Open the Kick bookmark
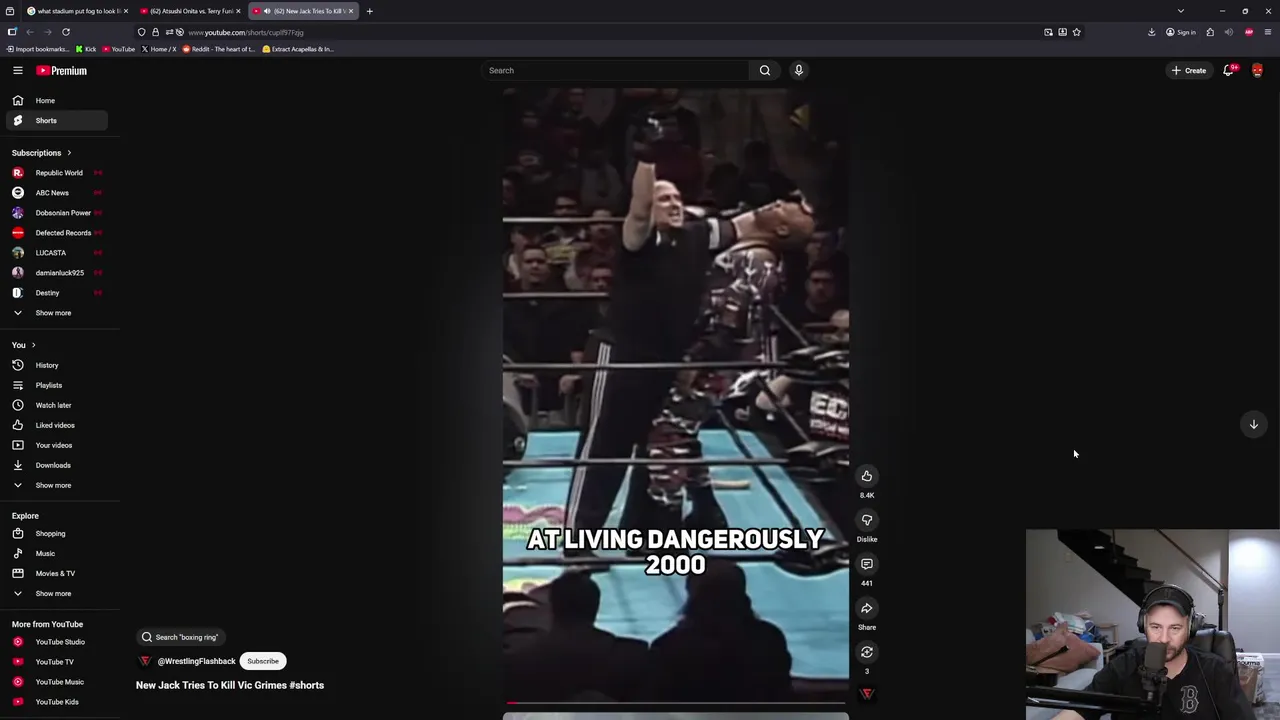The height and width of the screenshot is (720, 1280). click(x=86, y=49)
